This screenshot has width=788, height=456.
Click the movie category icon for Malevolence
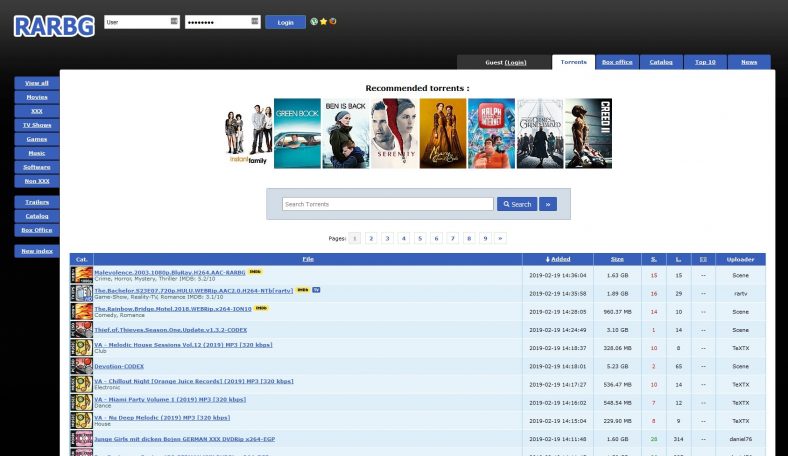pos(81,275)
